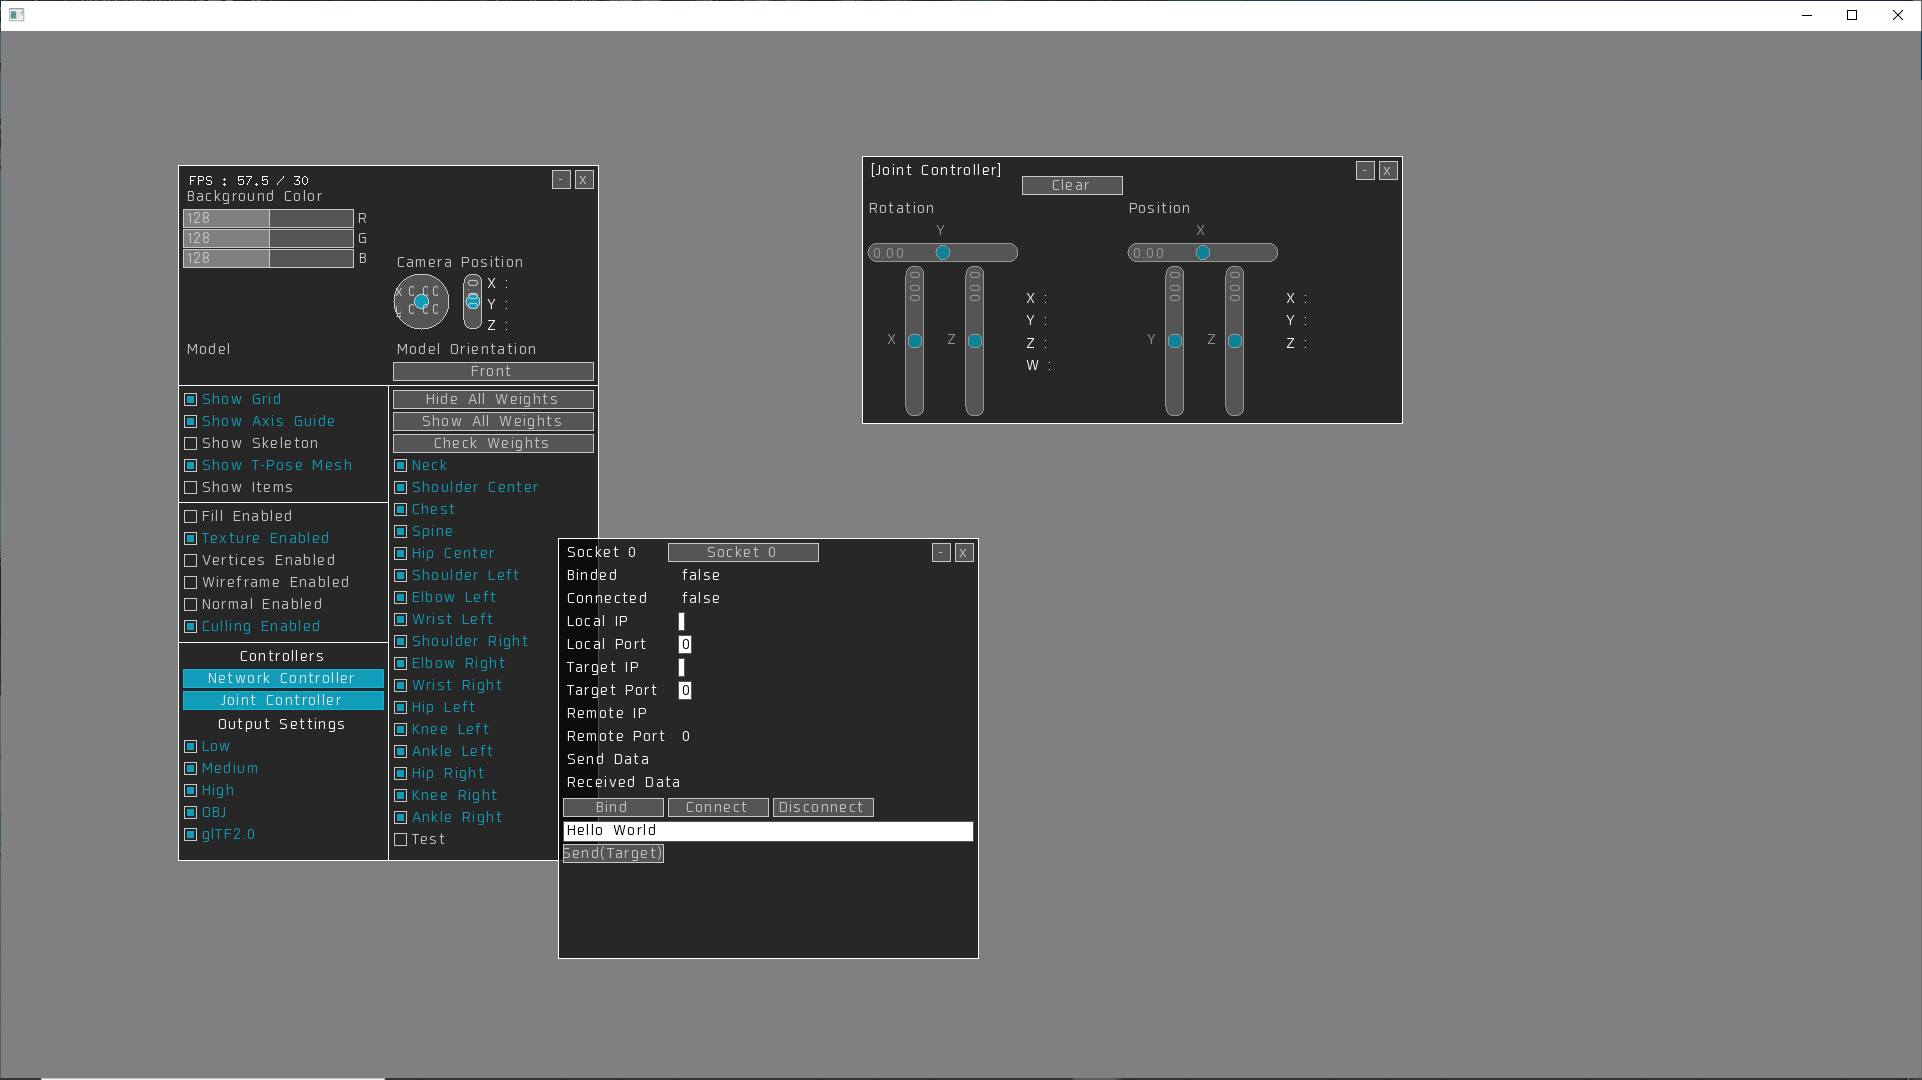1922x1080 pixels.
Task: Click the Position Z vertical slider
Action: pos(1235,341)
